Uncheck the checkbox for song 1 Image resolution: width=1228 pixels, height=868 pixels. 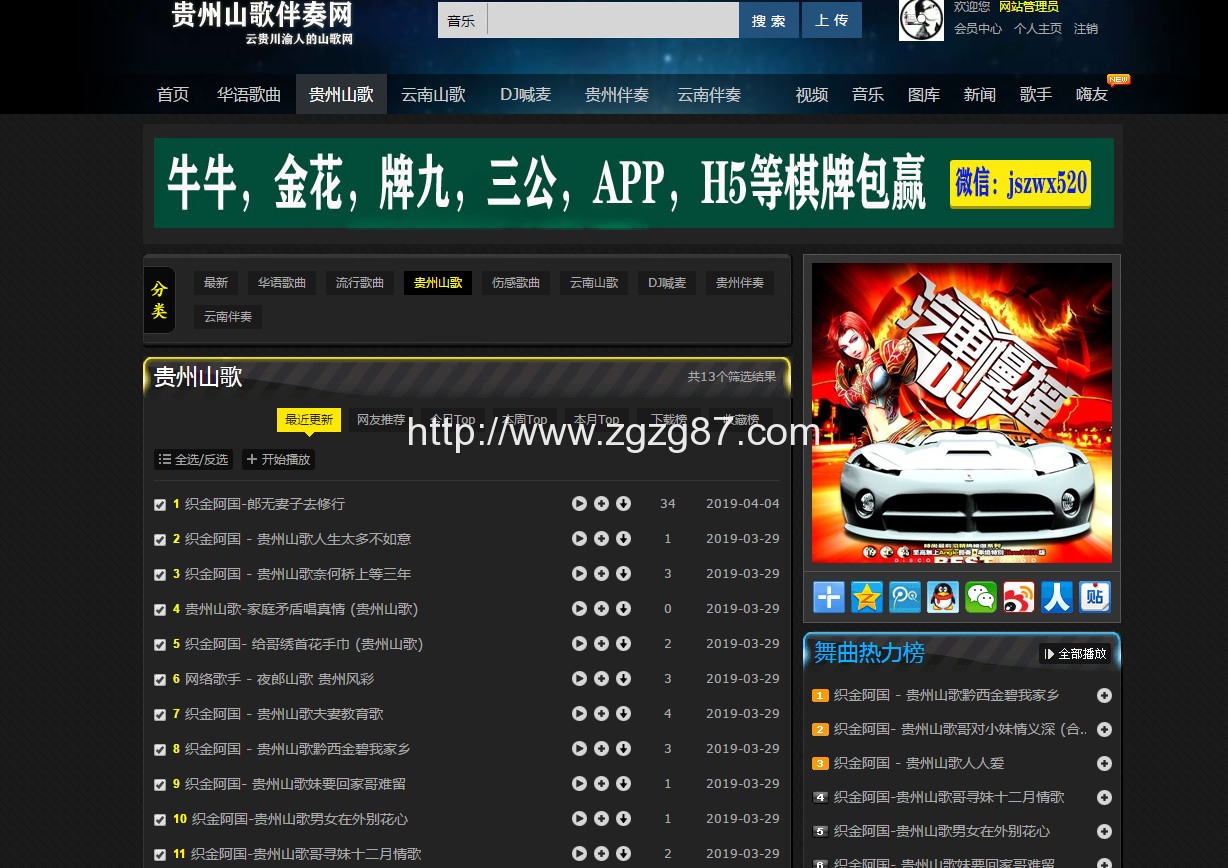160,505
